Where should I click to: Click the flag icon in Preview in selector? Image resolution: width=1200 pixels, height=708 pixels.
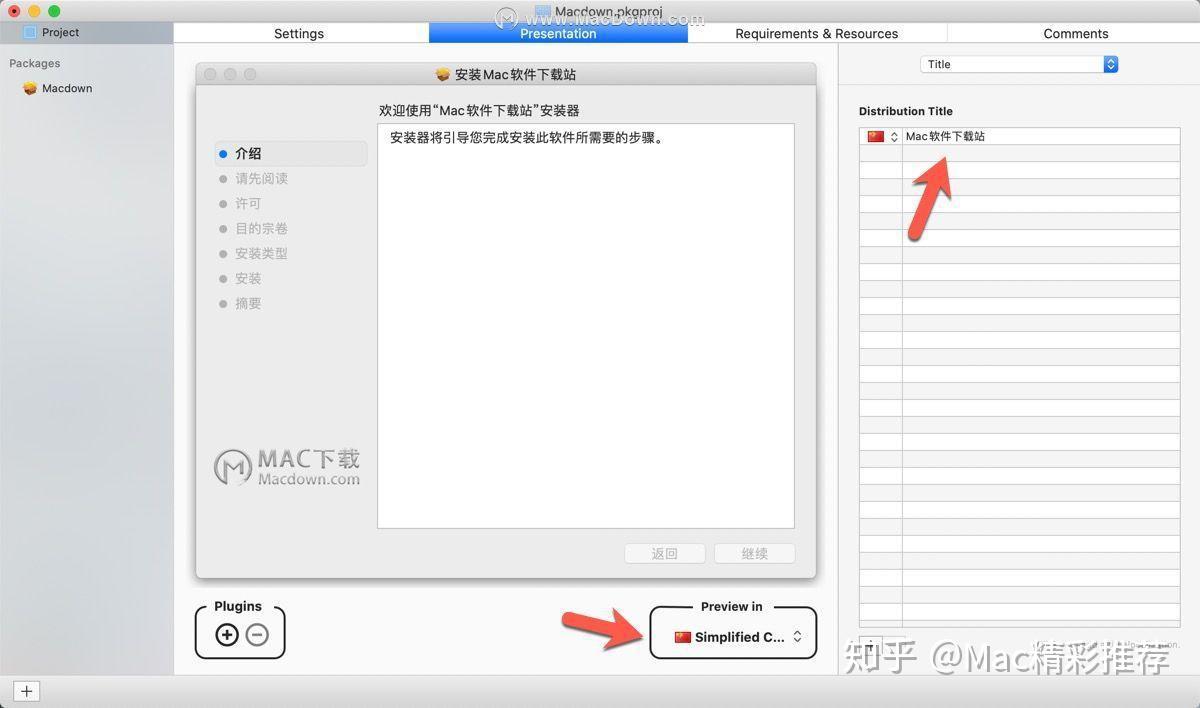coord(683,637)
